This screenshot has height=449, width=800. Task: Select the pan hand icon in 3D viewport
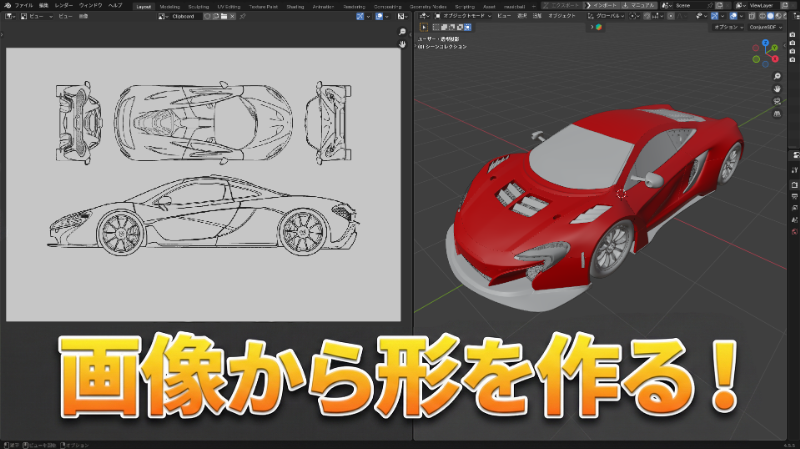pos(777,89)
